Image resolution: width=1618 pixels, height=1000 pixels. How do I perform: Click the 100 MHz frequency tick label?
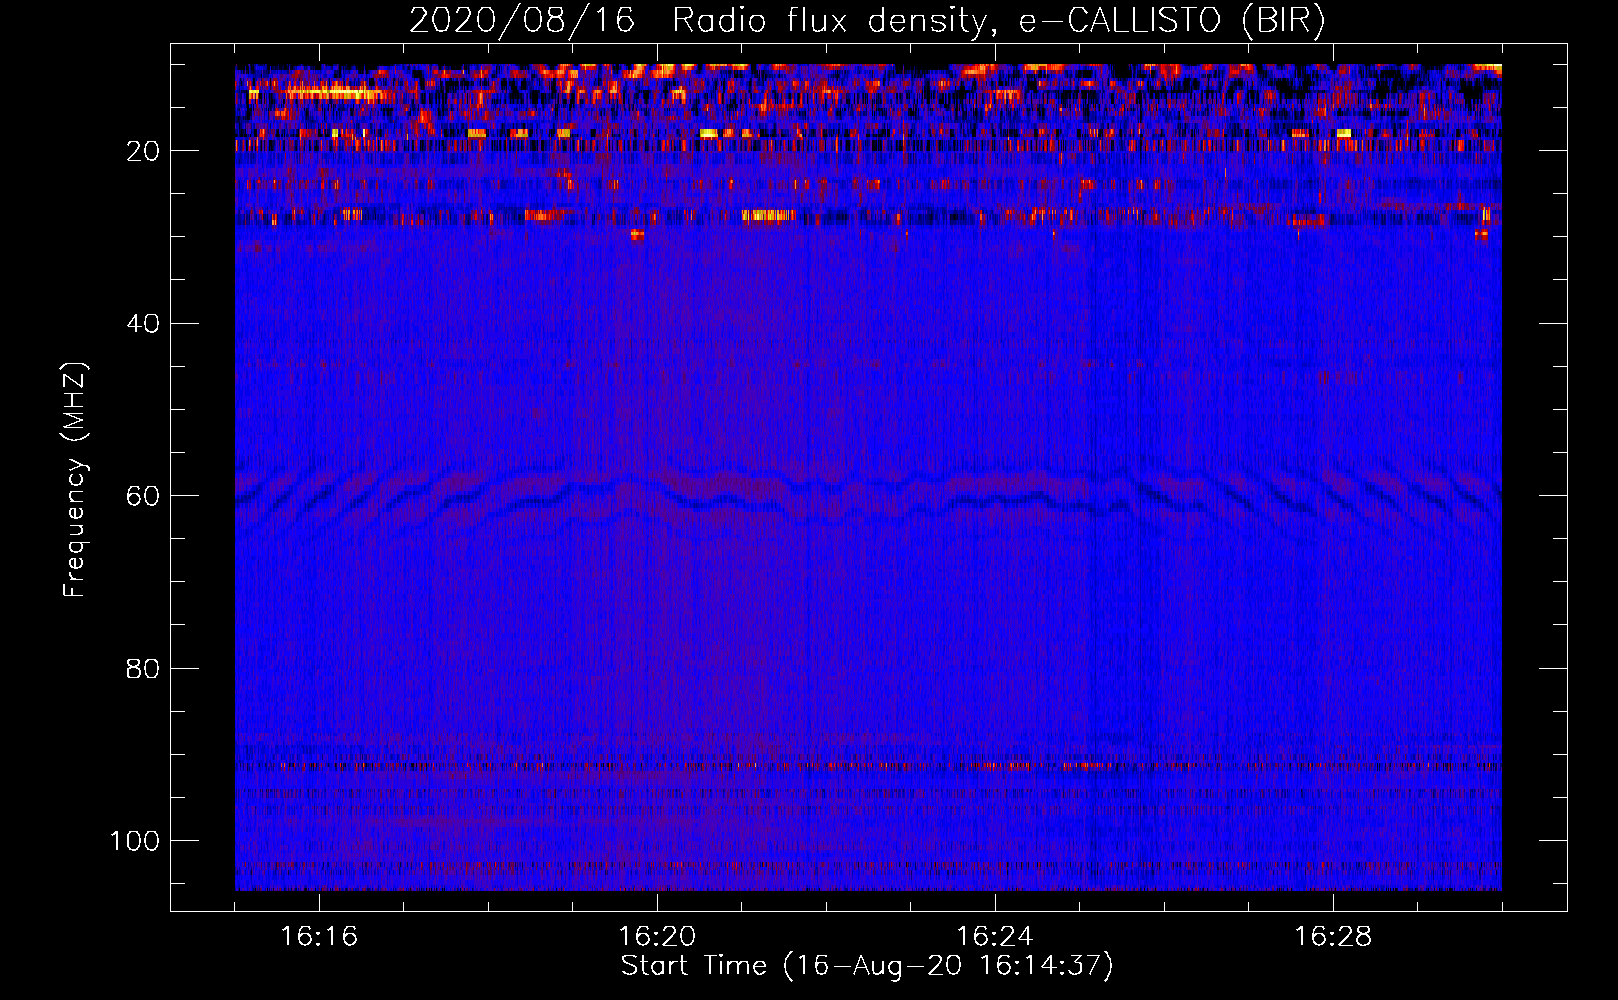click(x=134, y=841)
